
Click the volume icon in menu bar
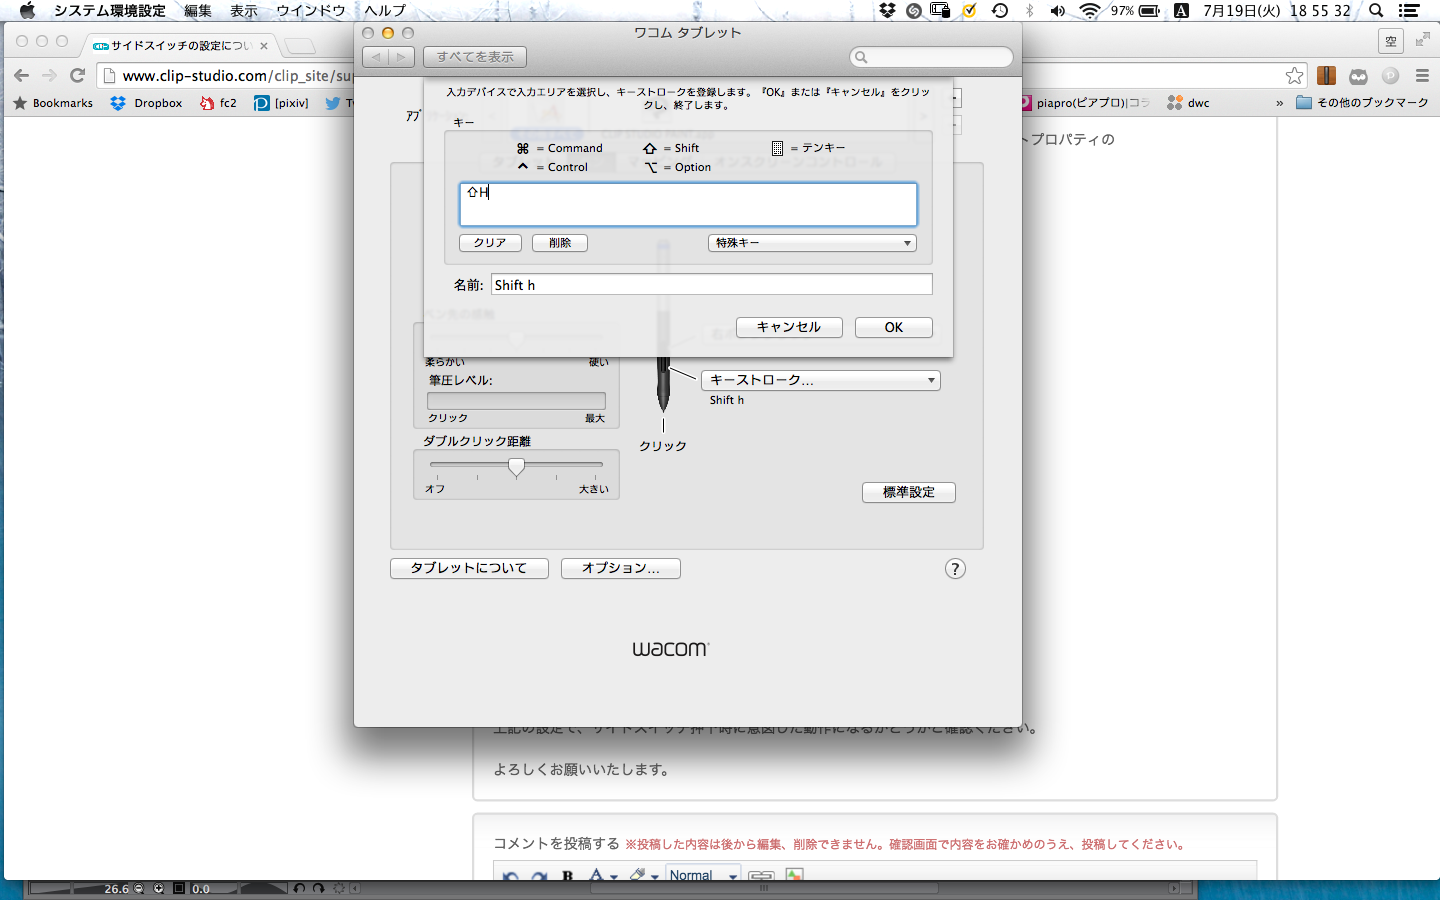1058,11
